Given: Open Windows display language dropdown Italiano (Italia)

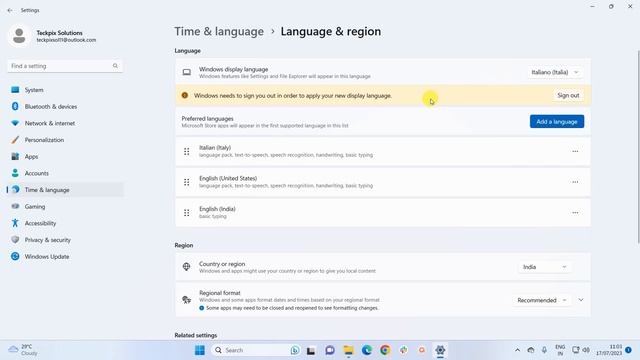Looking at the screenshot, I should (x=555, y=72).
